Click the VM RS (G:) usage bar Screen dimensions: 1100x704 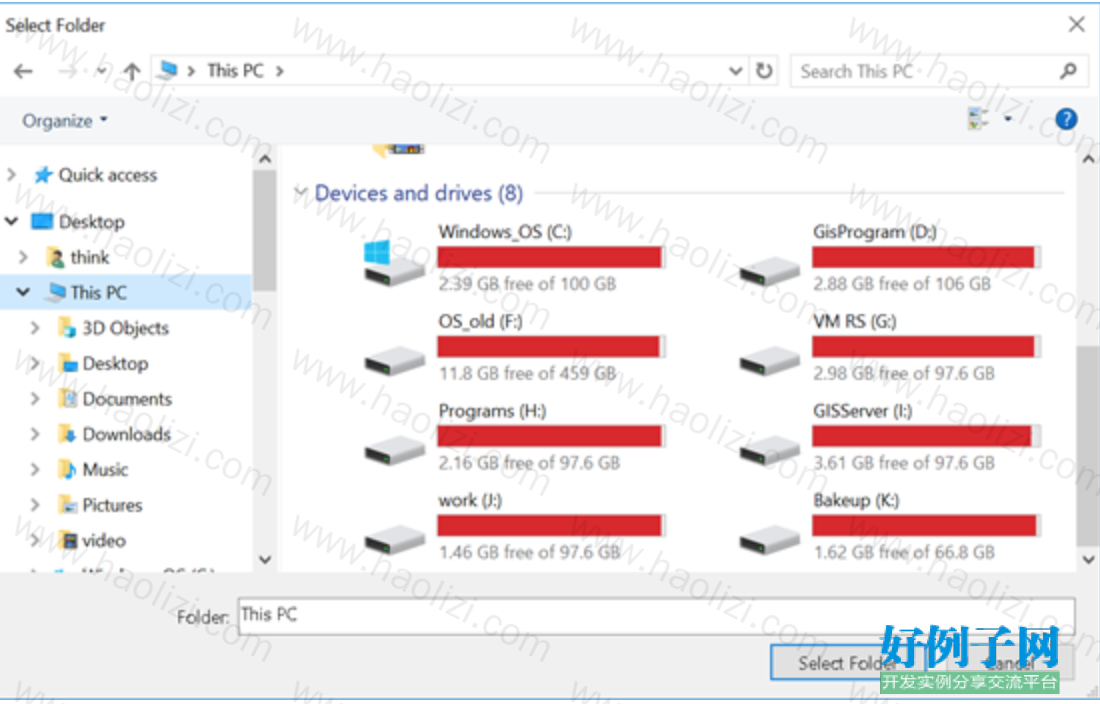click(x=925, y=346)
